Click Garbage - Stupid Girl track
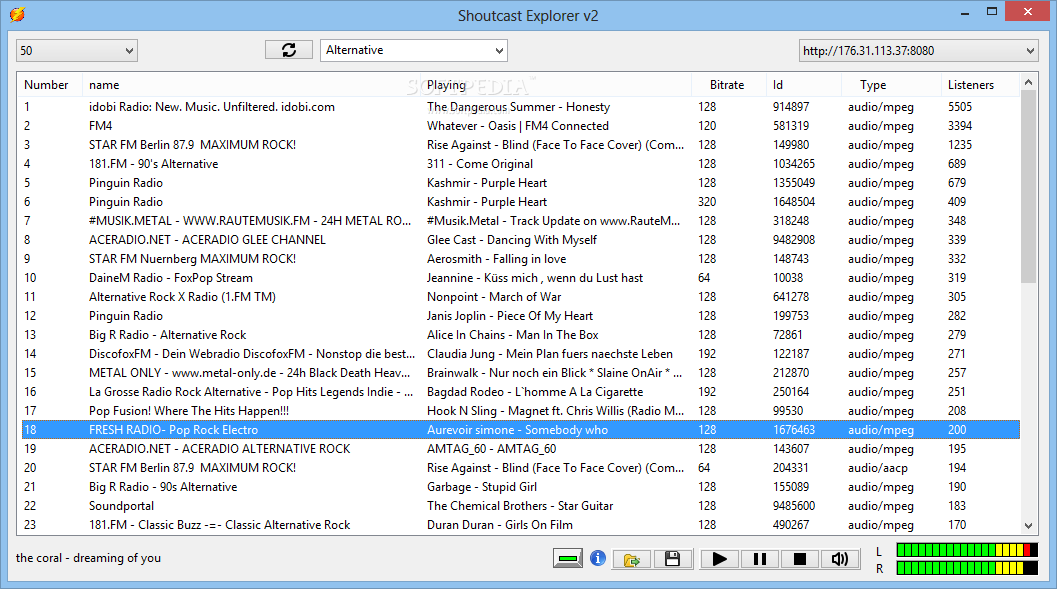 (481, 487)
